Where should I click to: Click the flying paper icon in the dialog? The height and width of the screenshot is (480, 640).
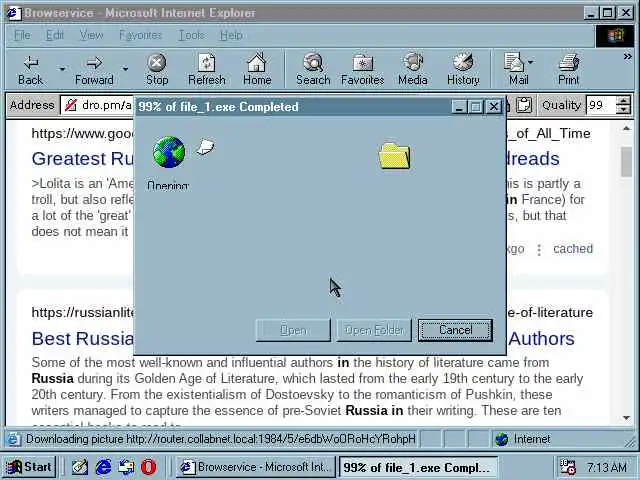coord(205,147)
